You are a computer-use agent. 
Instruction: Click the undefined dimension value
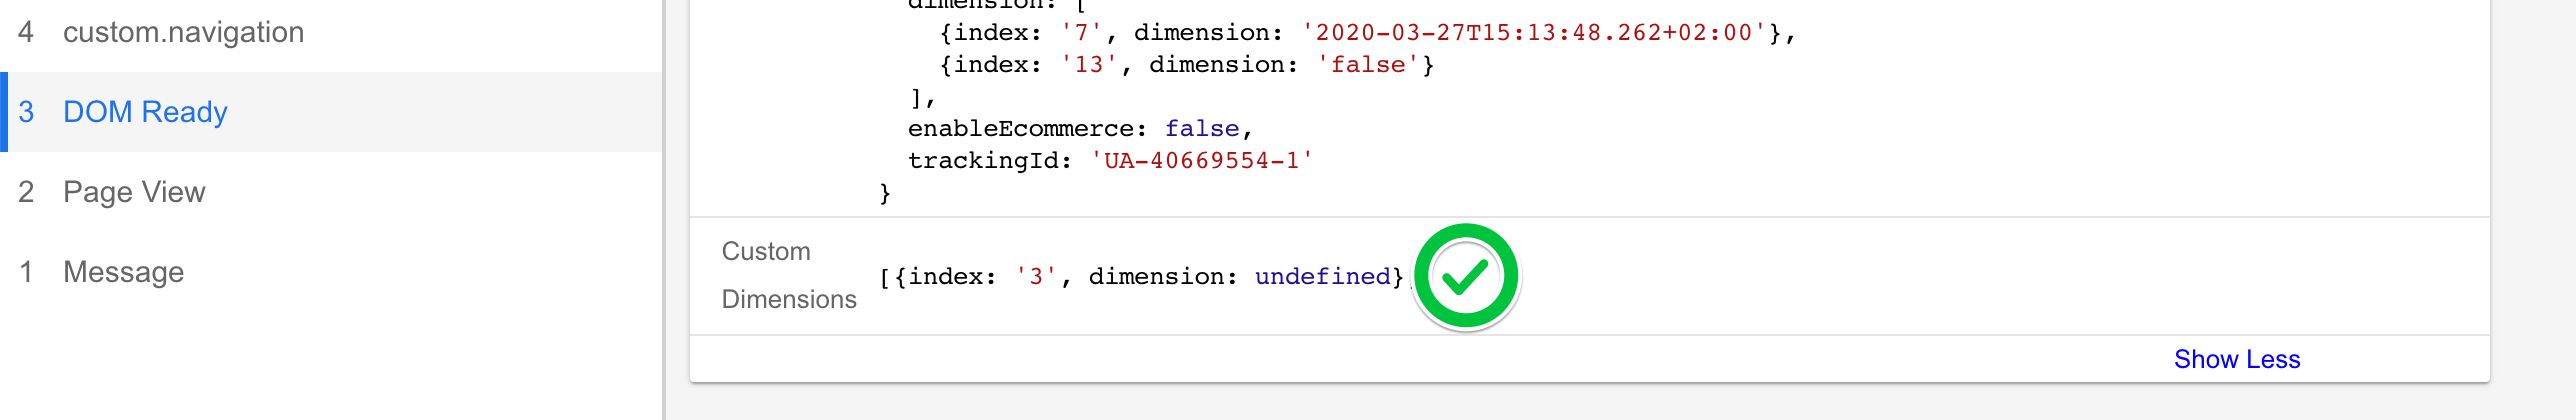(1322, 276)
